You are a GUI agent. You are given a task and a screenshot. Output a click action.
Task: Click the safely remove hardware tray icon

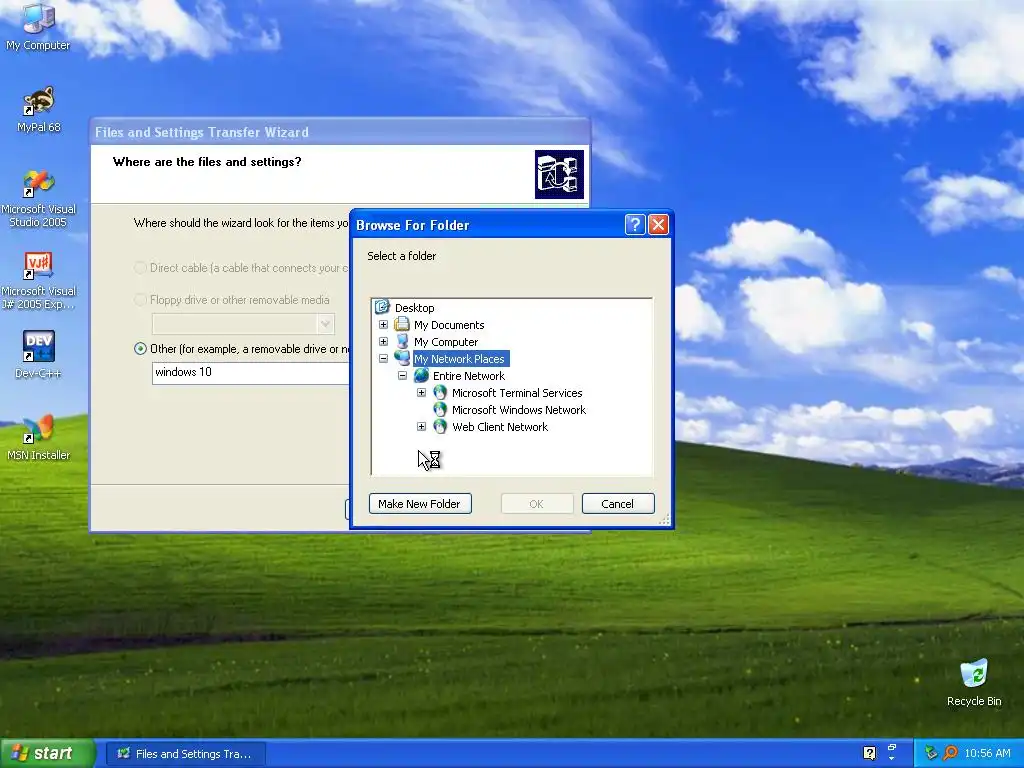tap(931, 753)
